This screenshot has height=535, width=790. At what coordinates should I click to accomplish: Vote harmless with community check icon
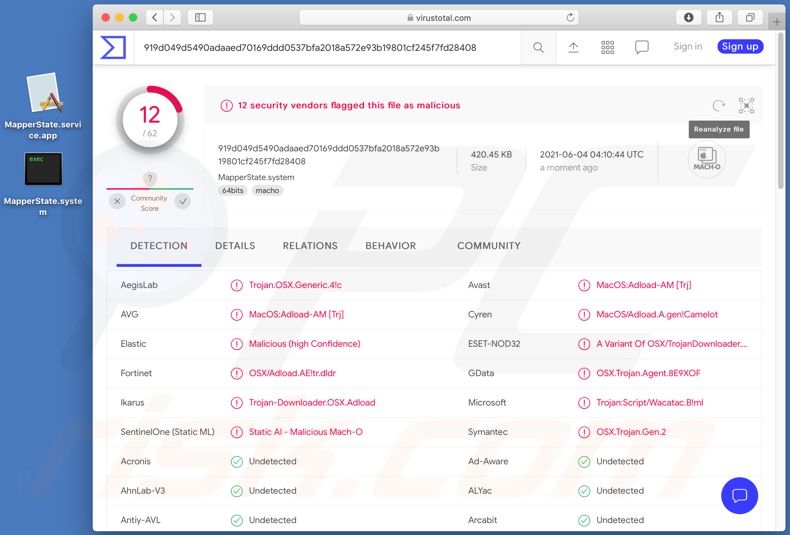(182, 202)
